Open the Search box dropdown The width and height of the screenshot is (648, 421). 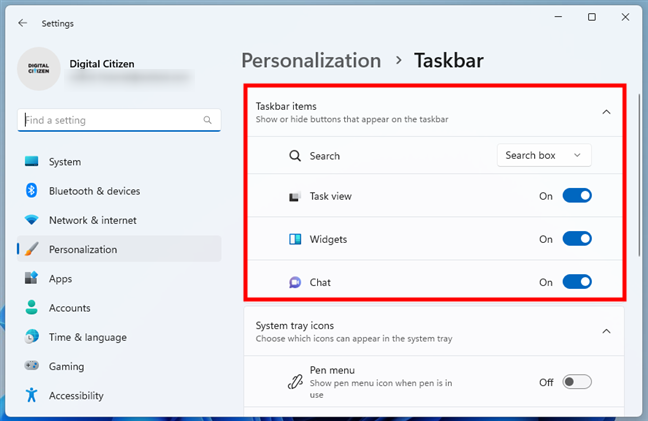click(544, 155)
